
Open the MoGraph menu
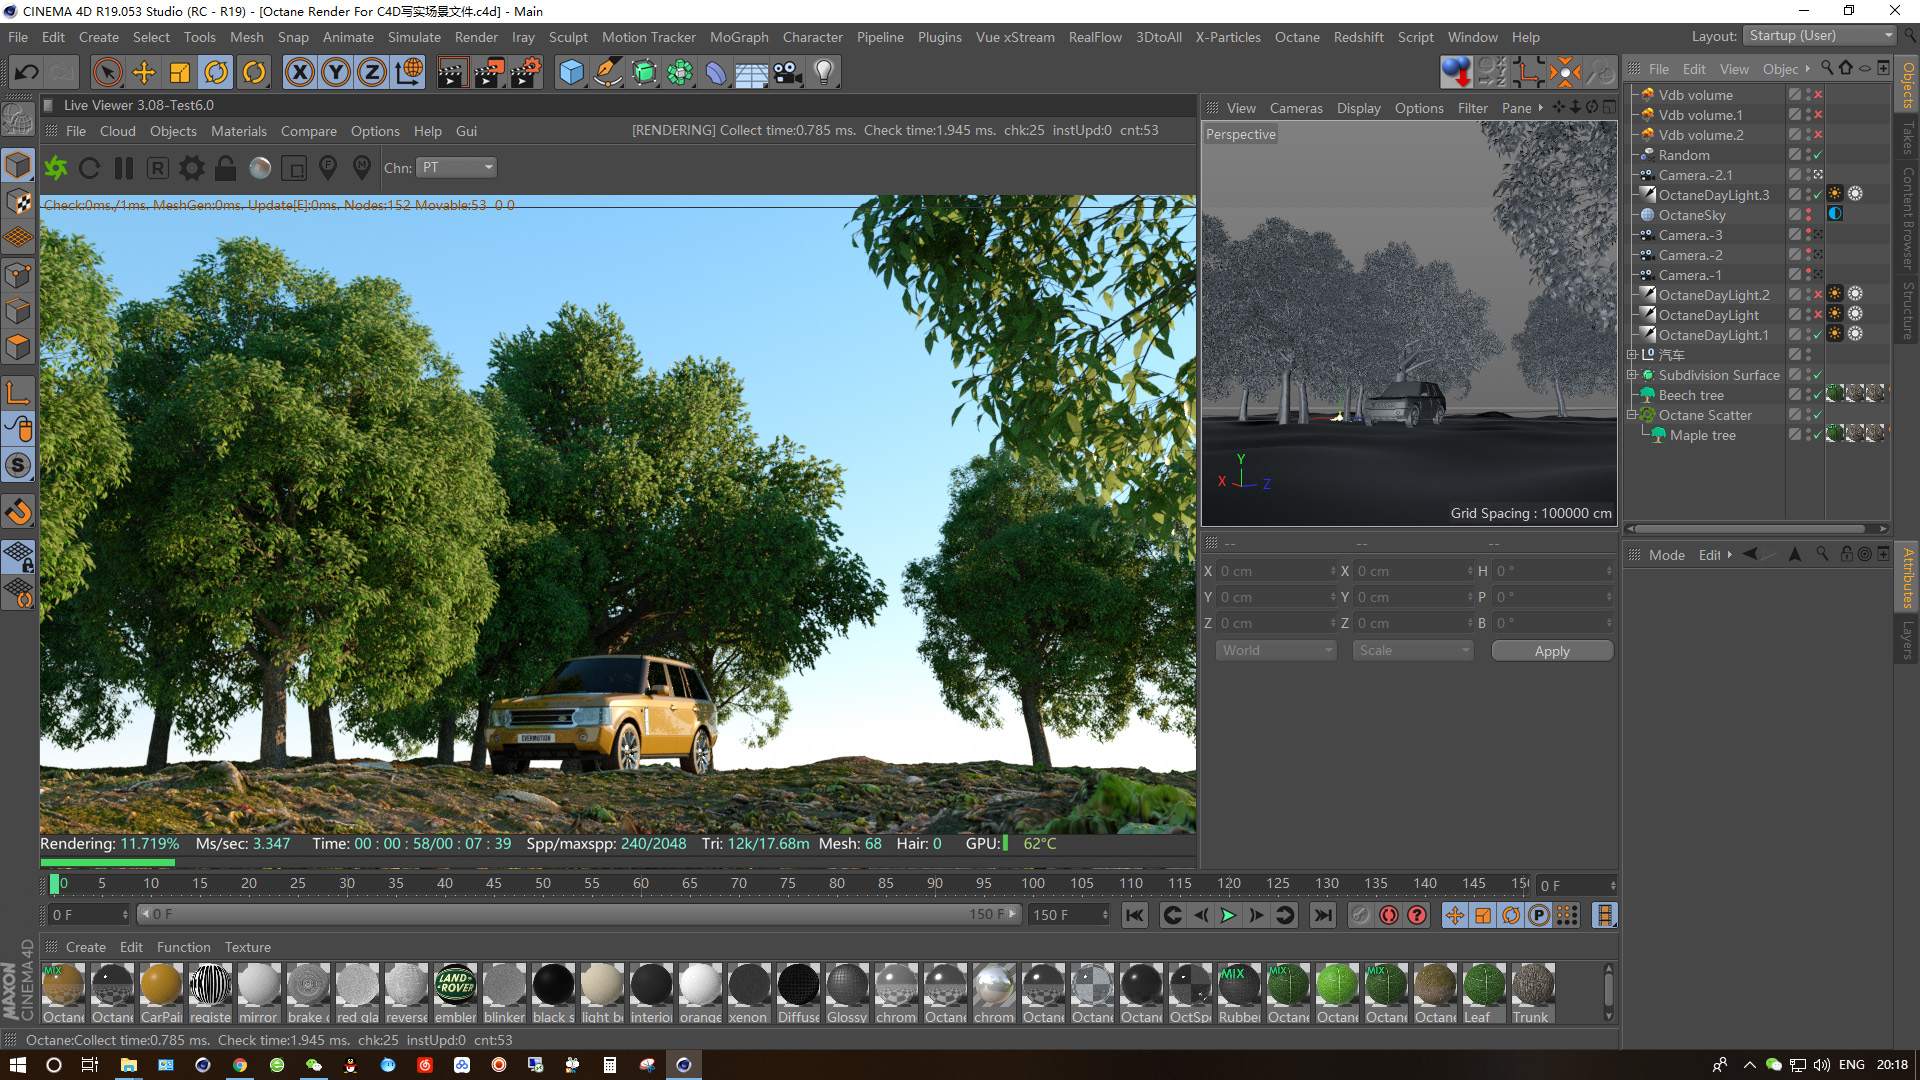tap(738, 37)
